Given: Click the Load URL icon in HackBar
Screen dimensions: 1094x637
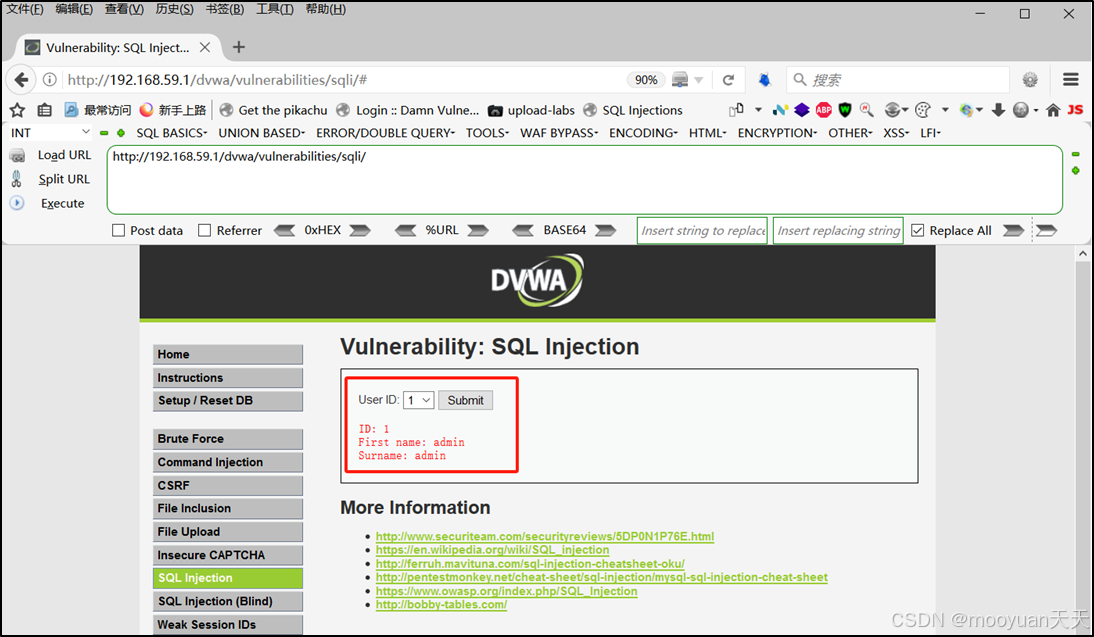Looking at the screenshot, I should click(x=17, y=156).
